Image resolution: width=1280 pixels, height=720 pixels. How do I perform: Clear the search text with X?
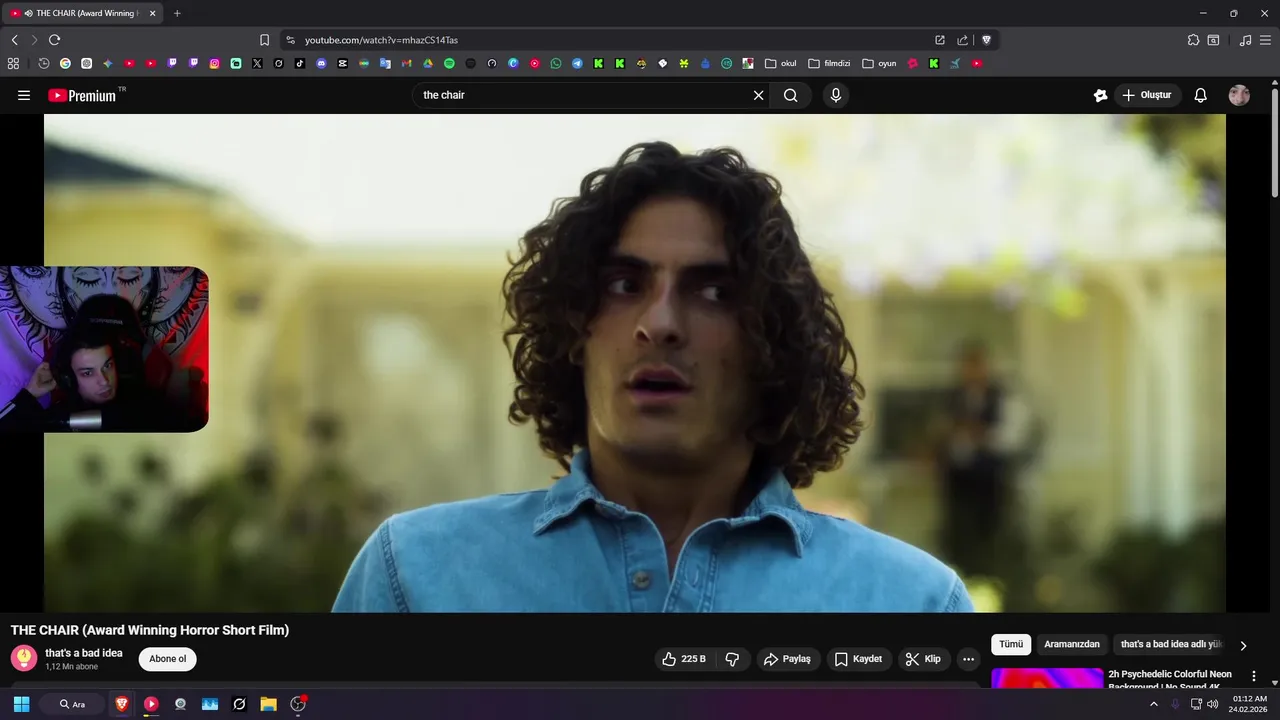pos(758,95)
